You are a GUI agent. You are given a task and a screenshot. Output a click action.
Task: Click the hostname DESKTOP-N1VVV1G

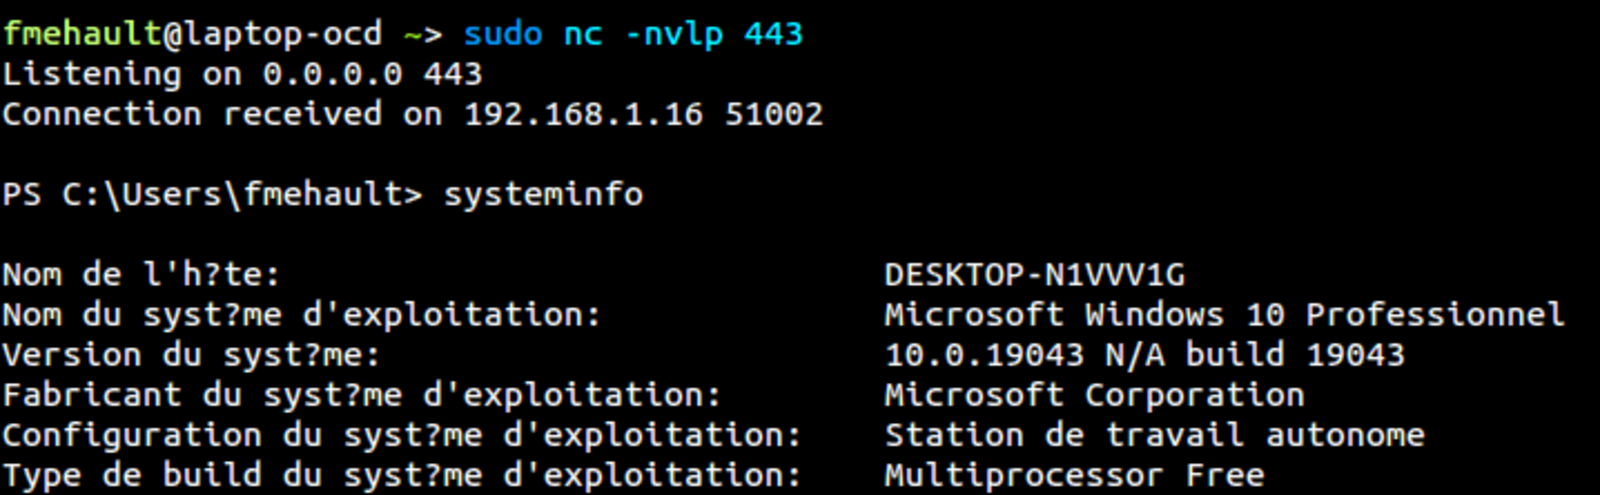(1034, 274)
